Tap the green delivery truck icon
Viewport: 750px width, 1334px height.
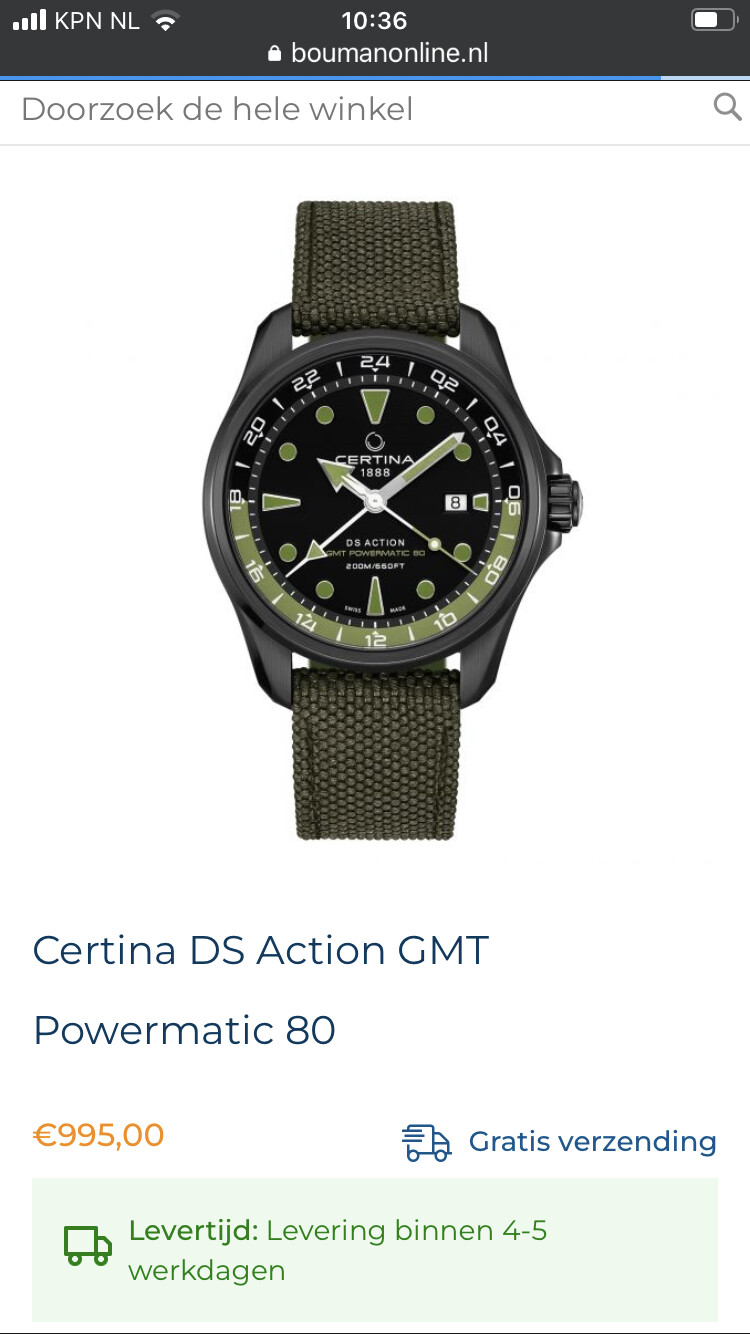[x=88, y=1246]
